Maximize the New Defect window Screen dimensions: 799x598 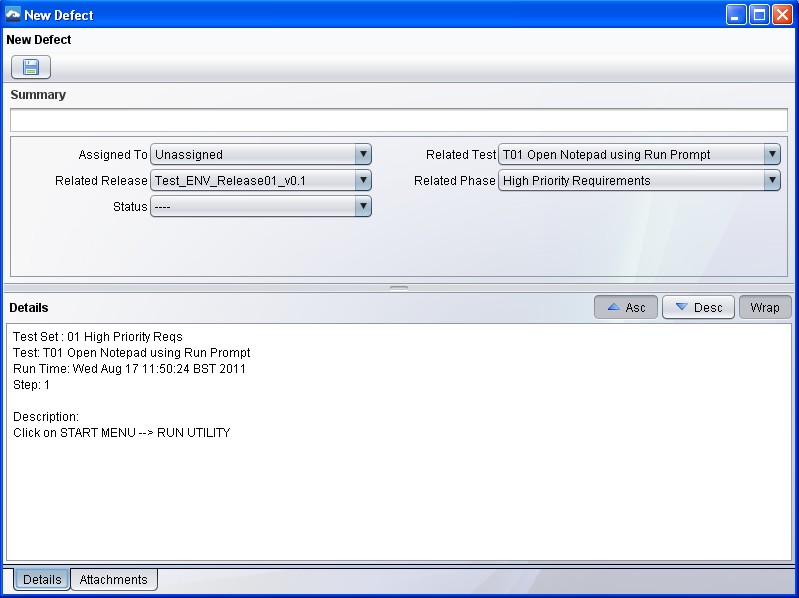coord(759,15)
